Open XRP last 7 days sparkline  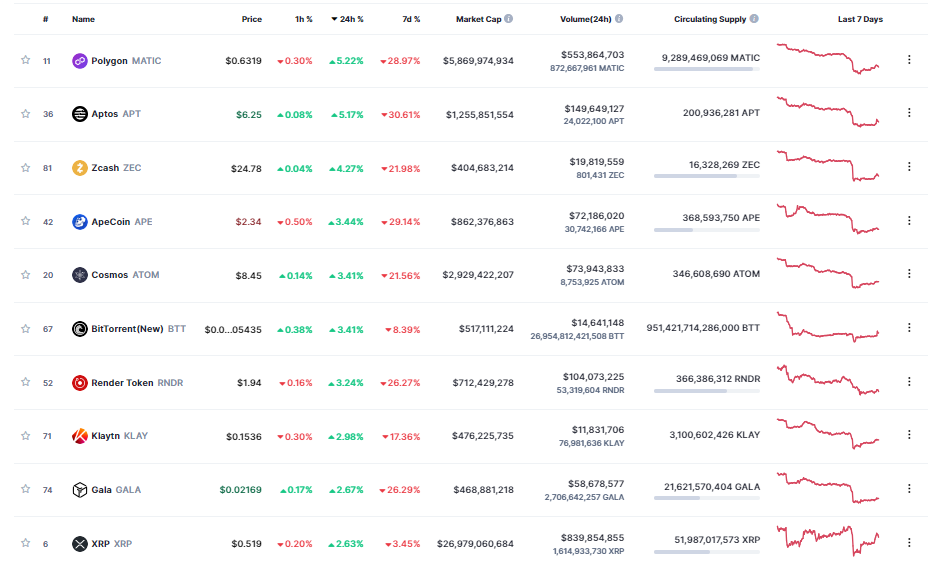[828, 540]
